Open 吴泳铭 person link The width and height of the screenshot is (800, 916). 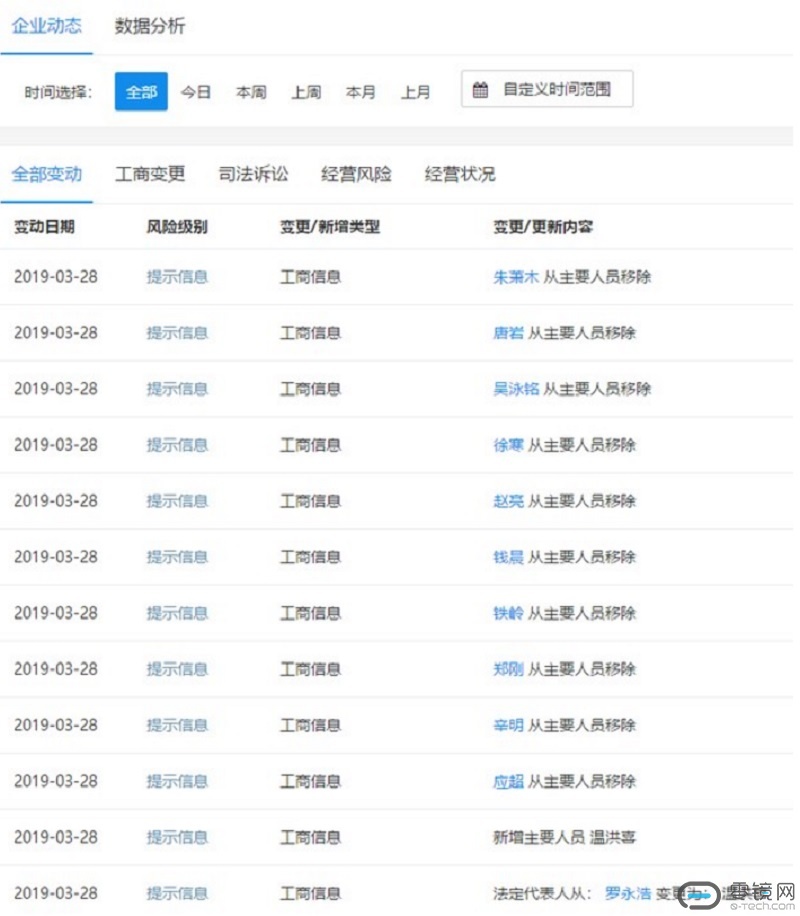click(516, 389)
